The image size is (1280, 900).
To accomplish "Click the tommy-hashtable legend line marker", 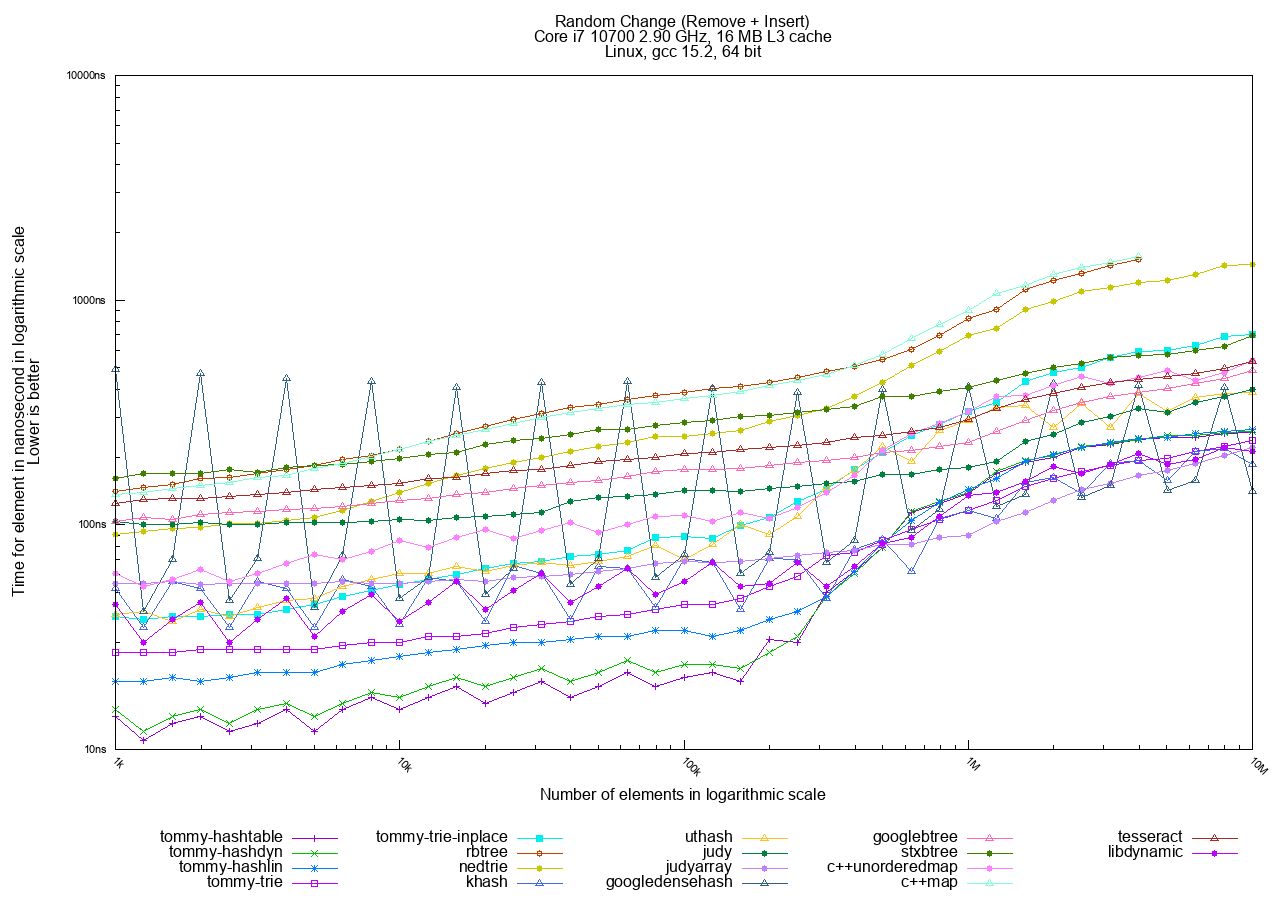I will coord(314,837).
